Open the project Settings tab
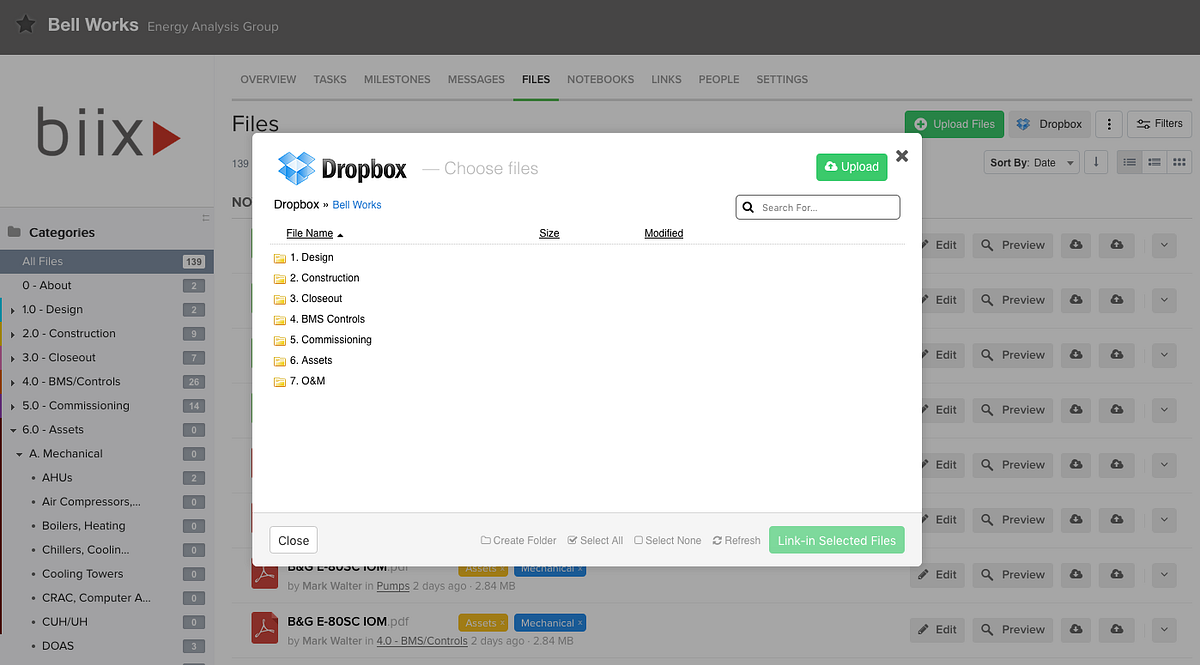 click(x=782, y=79)
